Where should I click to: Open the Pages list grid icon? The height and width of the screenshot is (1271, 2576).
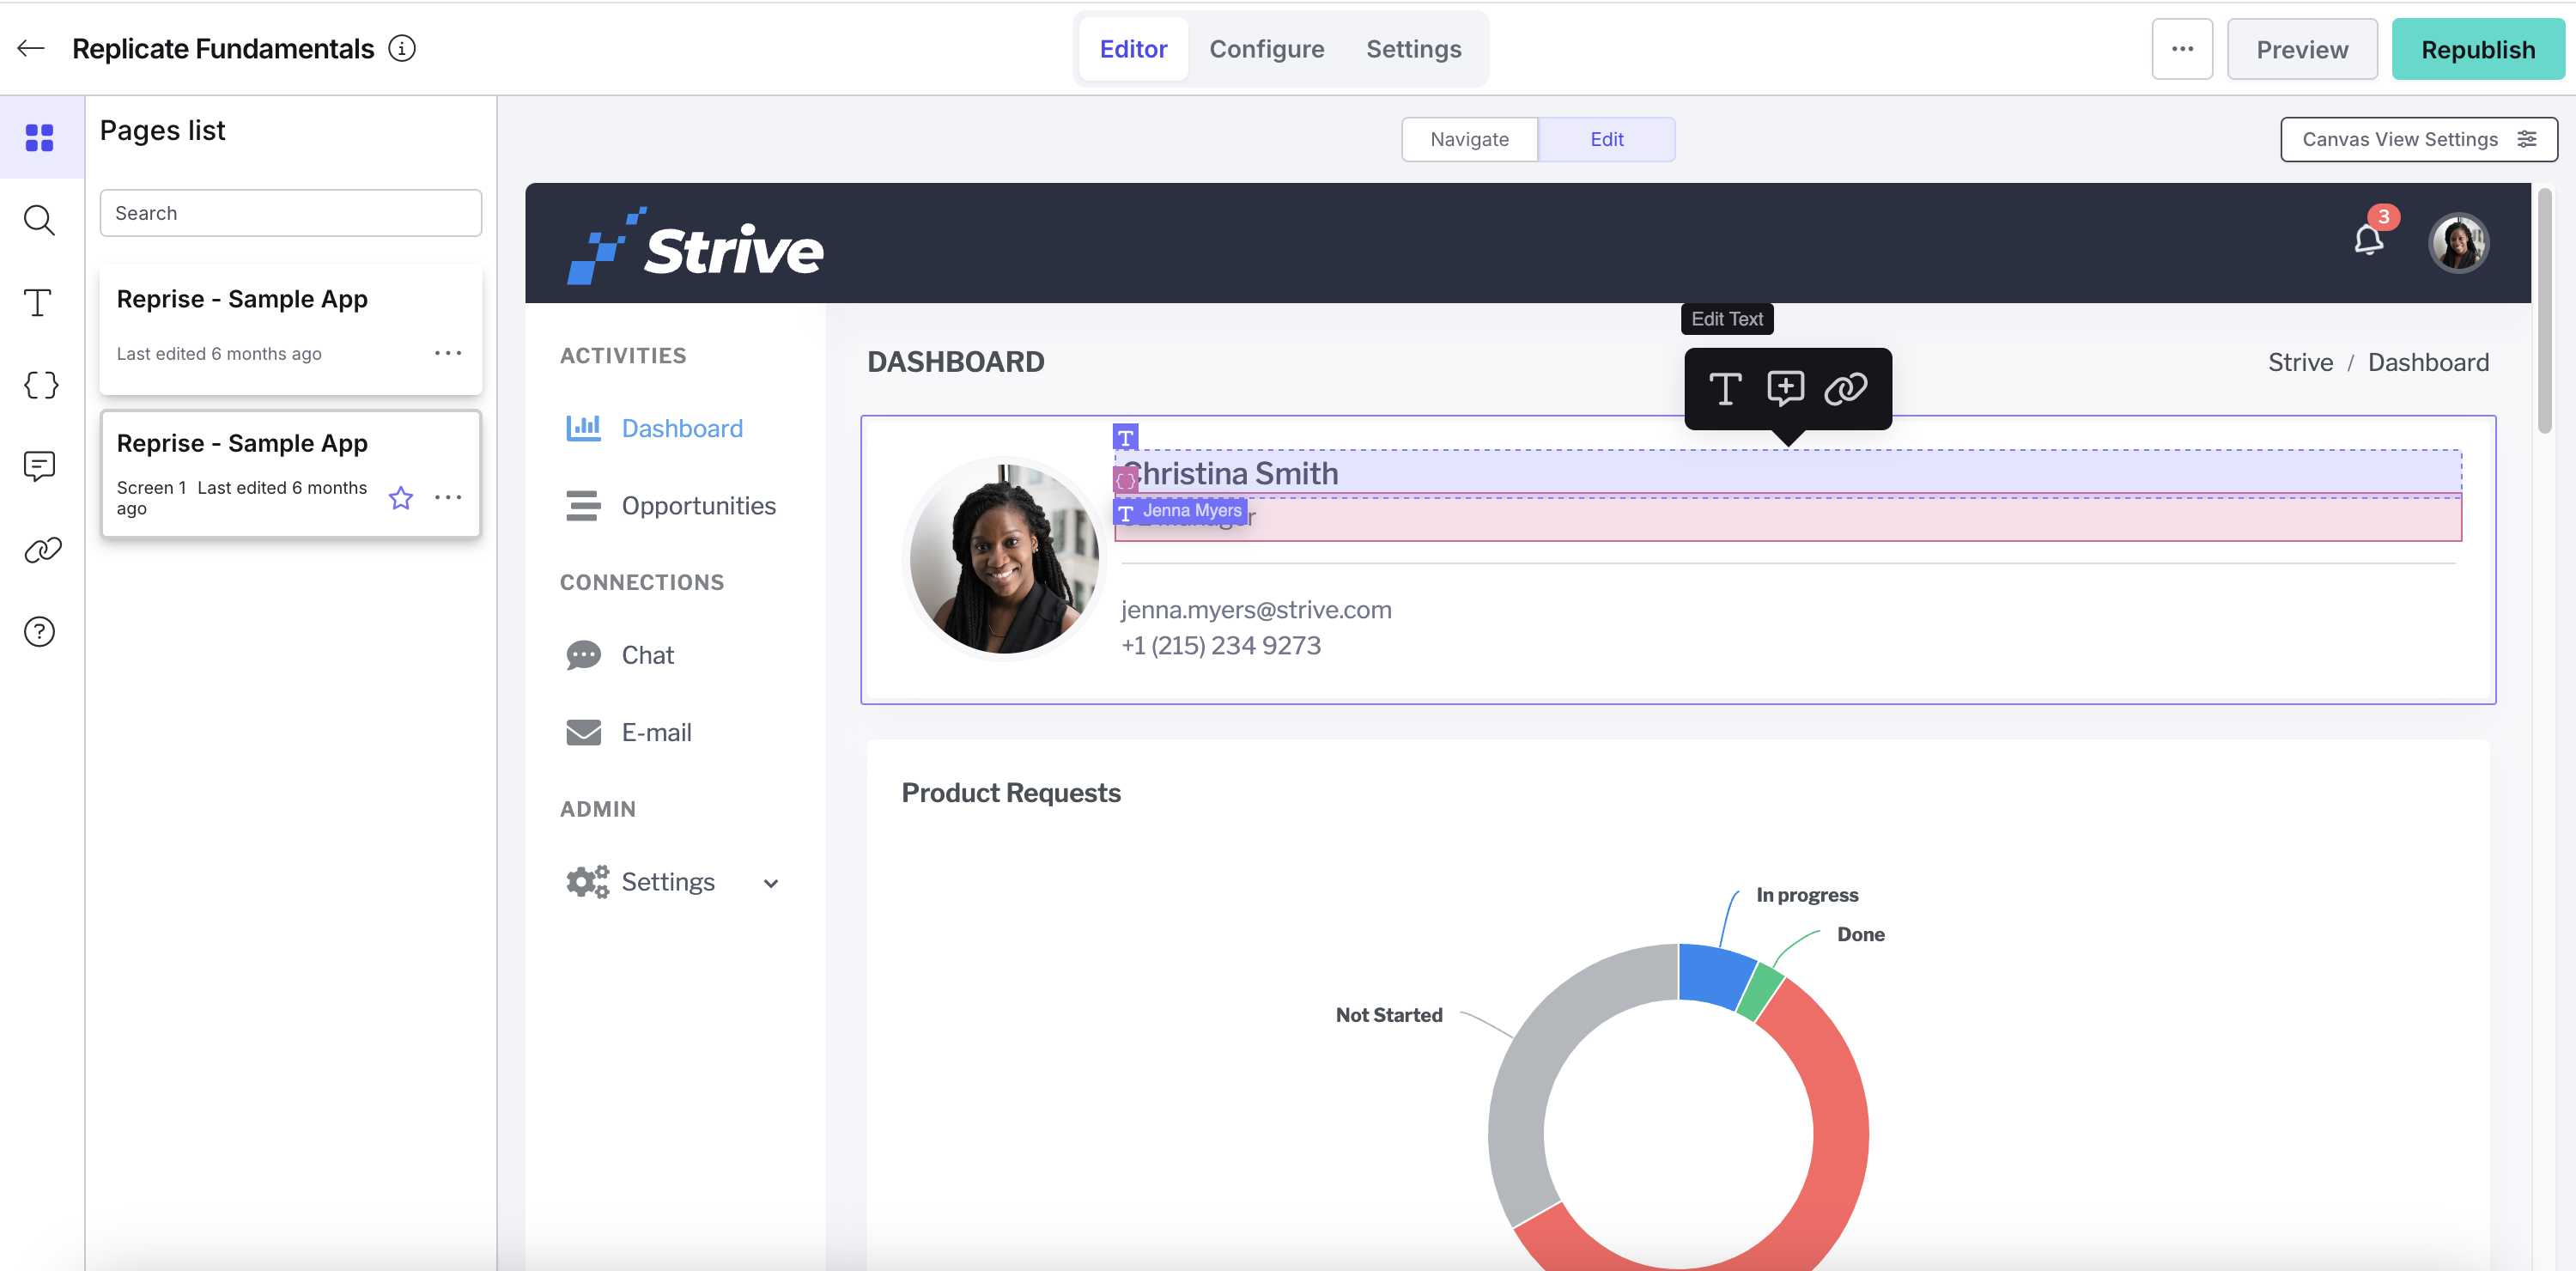(40, 137)
